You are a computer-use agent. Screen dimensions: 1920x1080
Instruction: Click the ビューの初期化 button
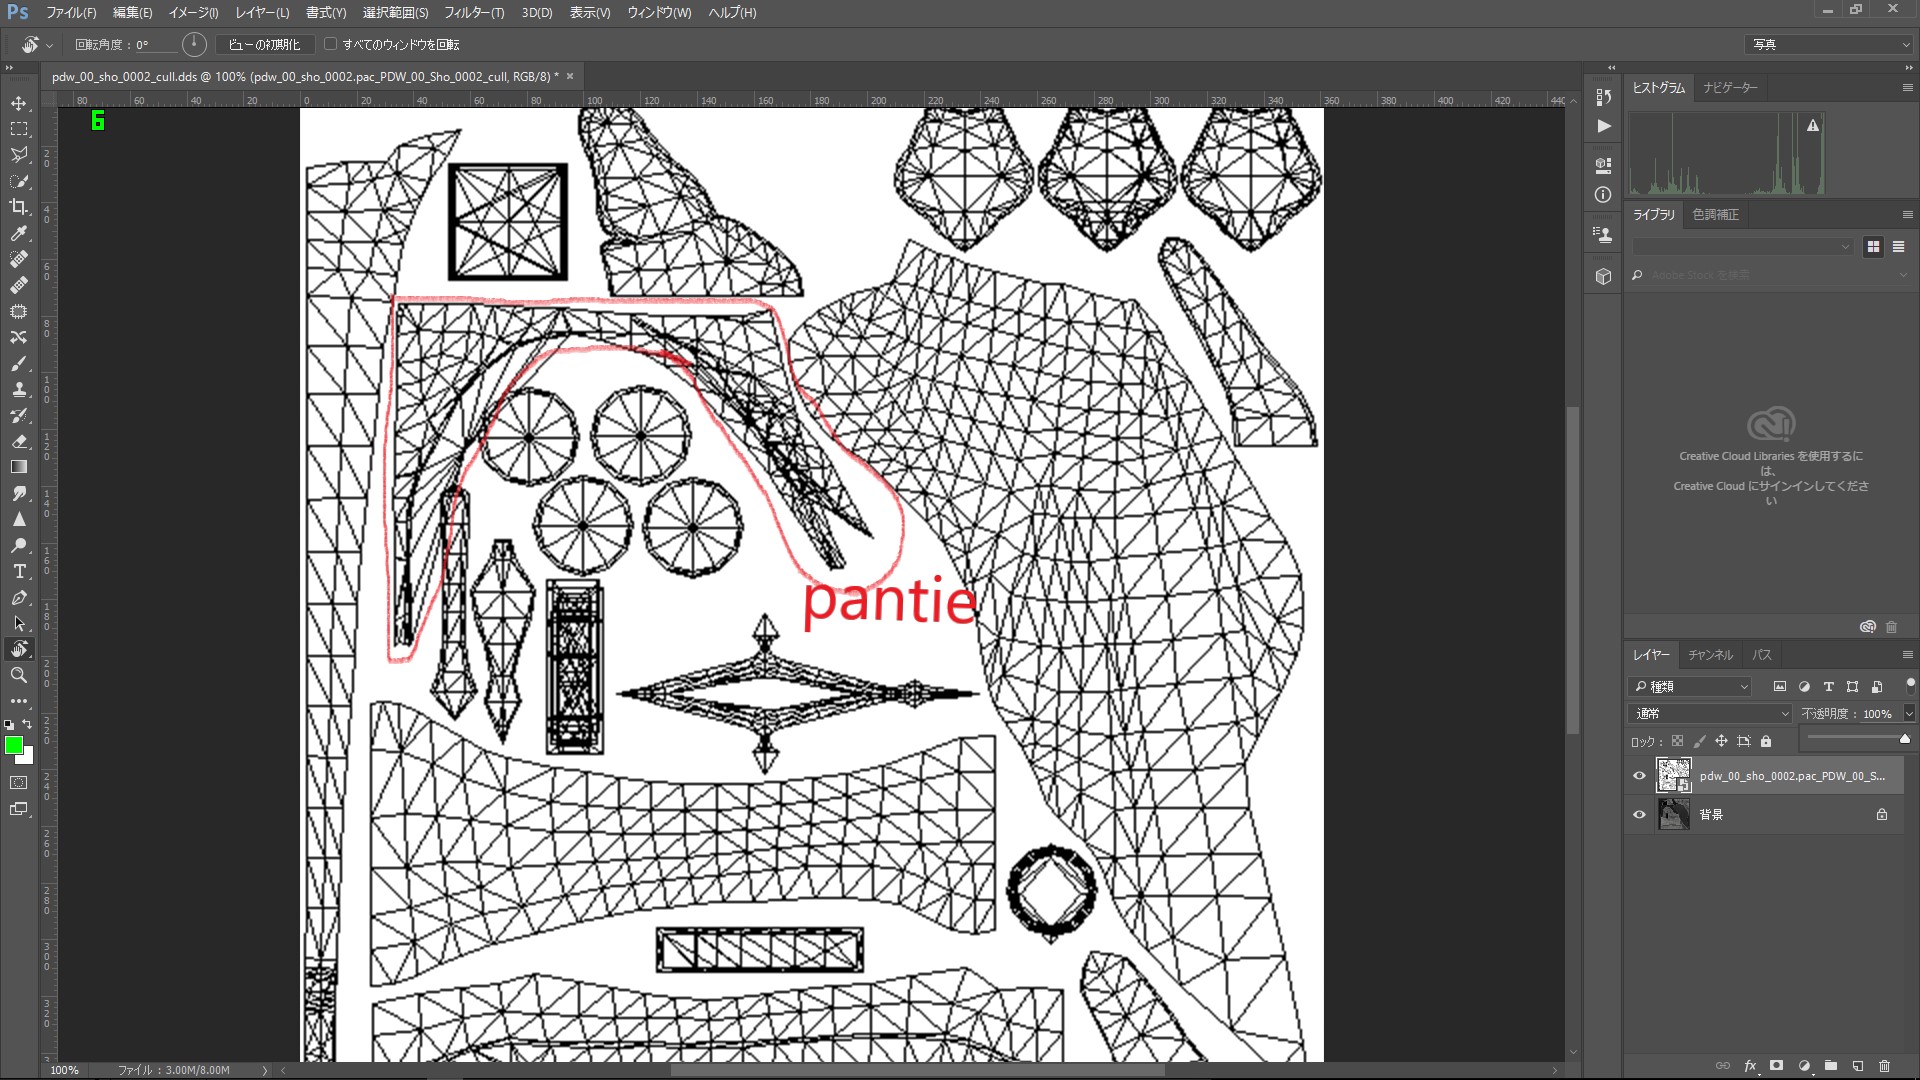[x=264, y=44]
